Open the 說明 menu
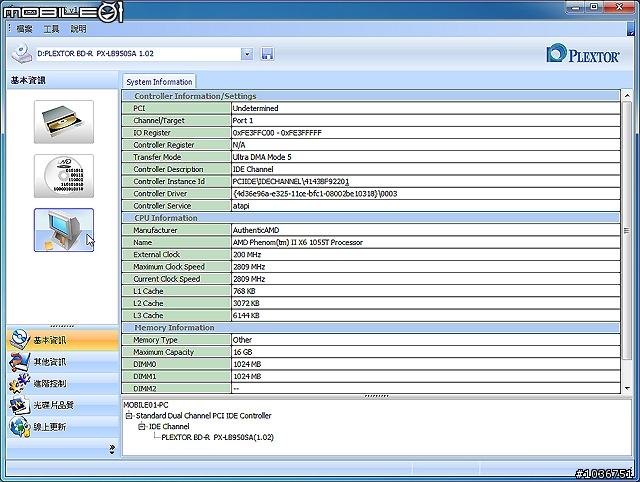The height and width of the screenshot is (482, 640). (x=78, y=29)
